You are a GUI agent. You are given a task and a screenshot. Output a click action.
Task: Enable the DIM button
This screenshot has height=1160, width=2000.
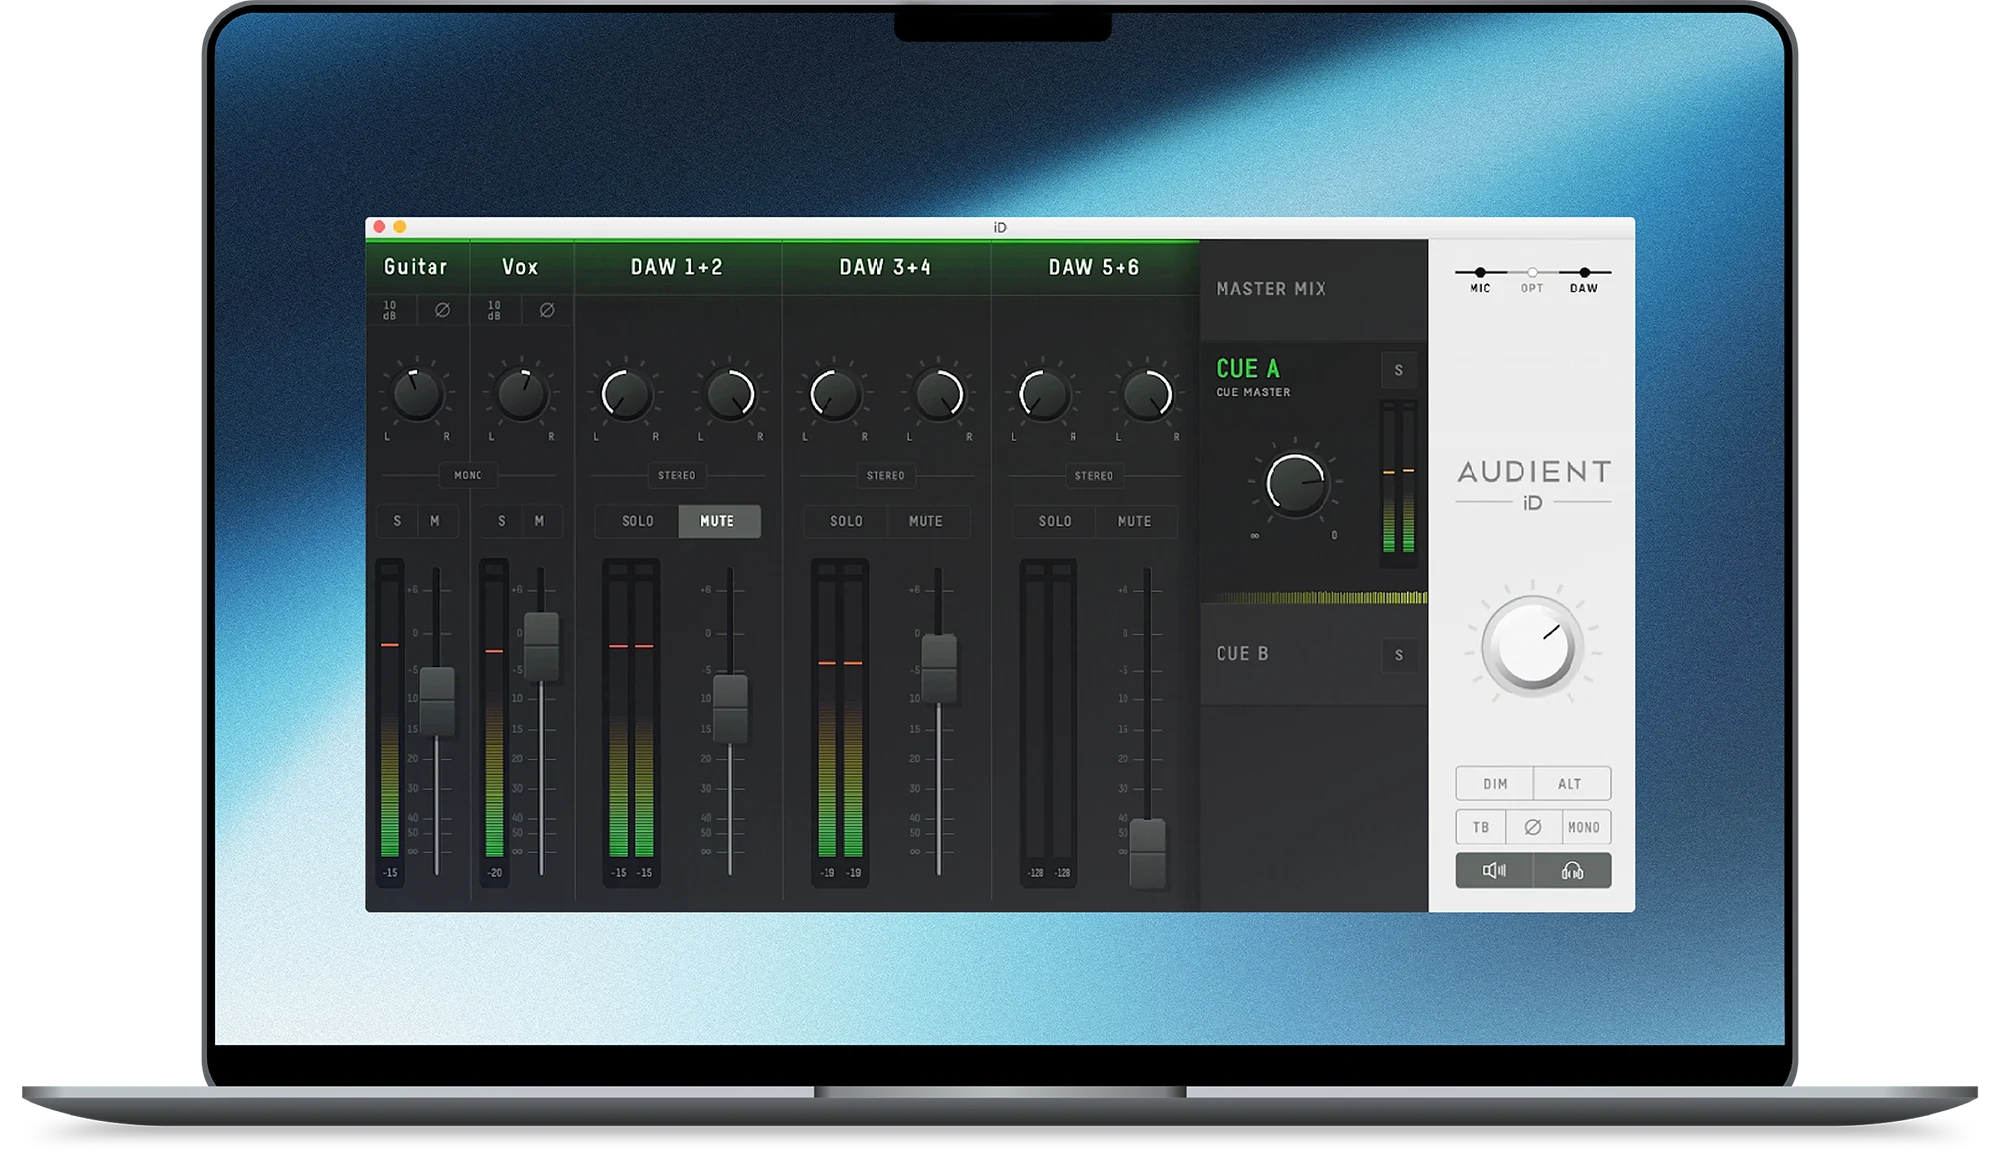1495,784
